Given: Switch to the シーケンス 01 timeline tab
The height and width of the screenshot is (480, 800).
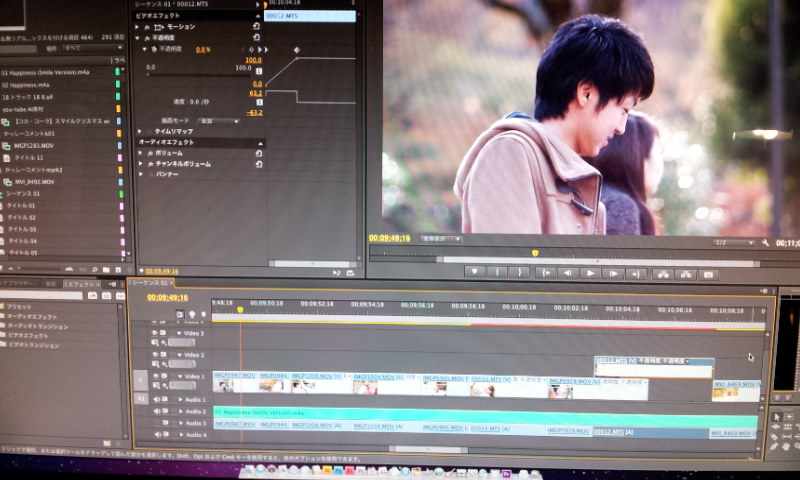Looking at the screenshot, I should (151, 283).
